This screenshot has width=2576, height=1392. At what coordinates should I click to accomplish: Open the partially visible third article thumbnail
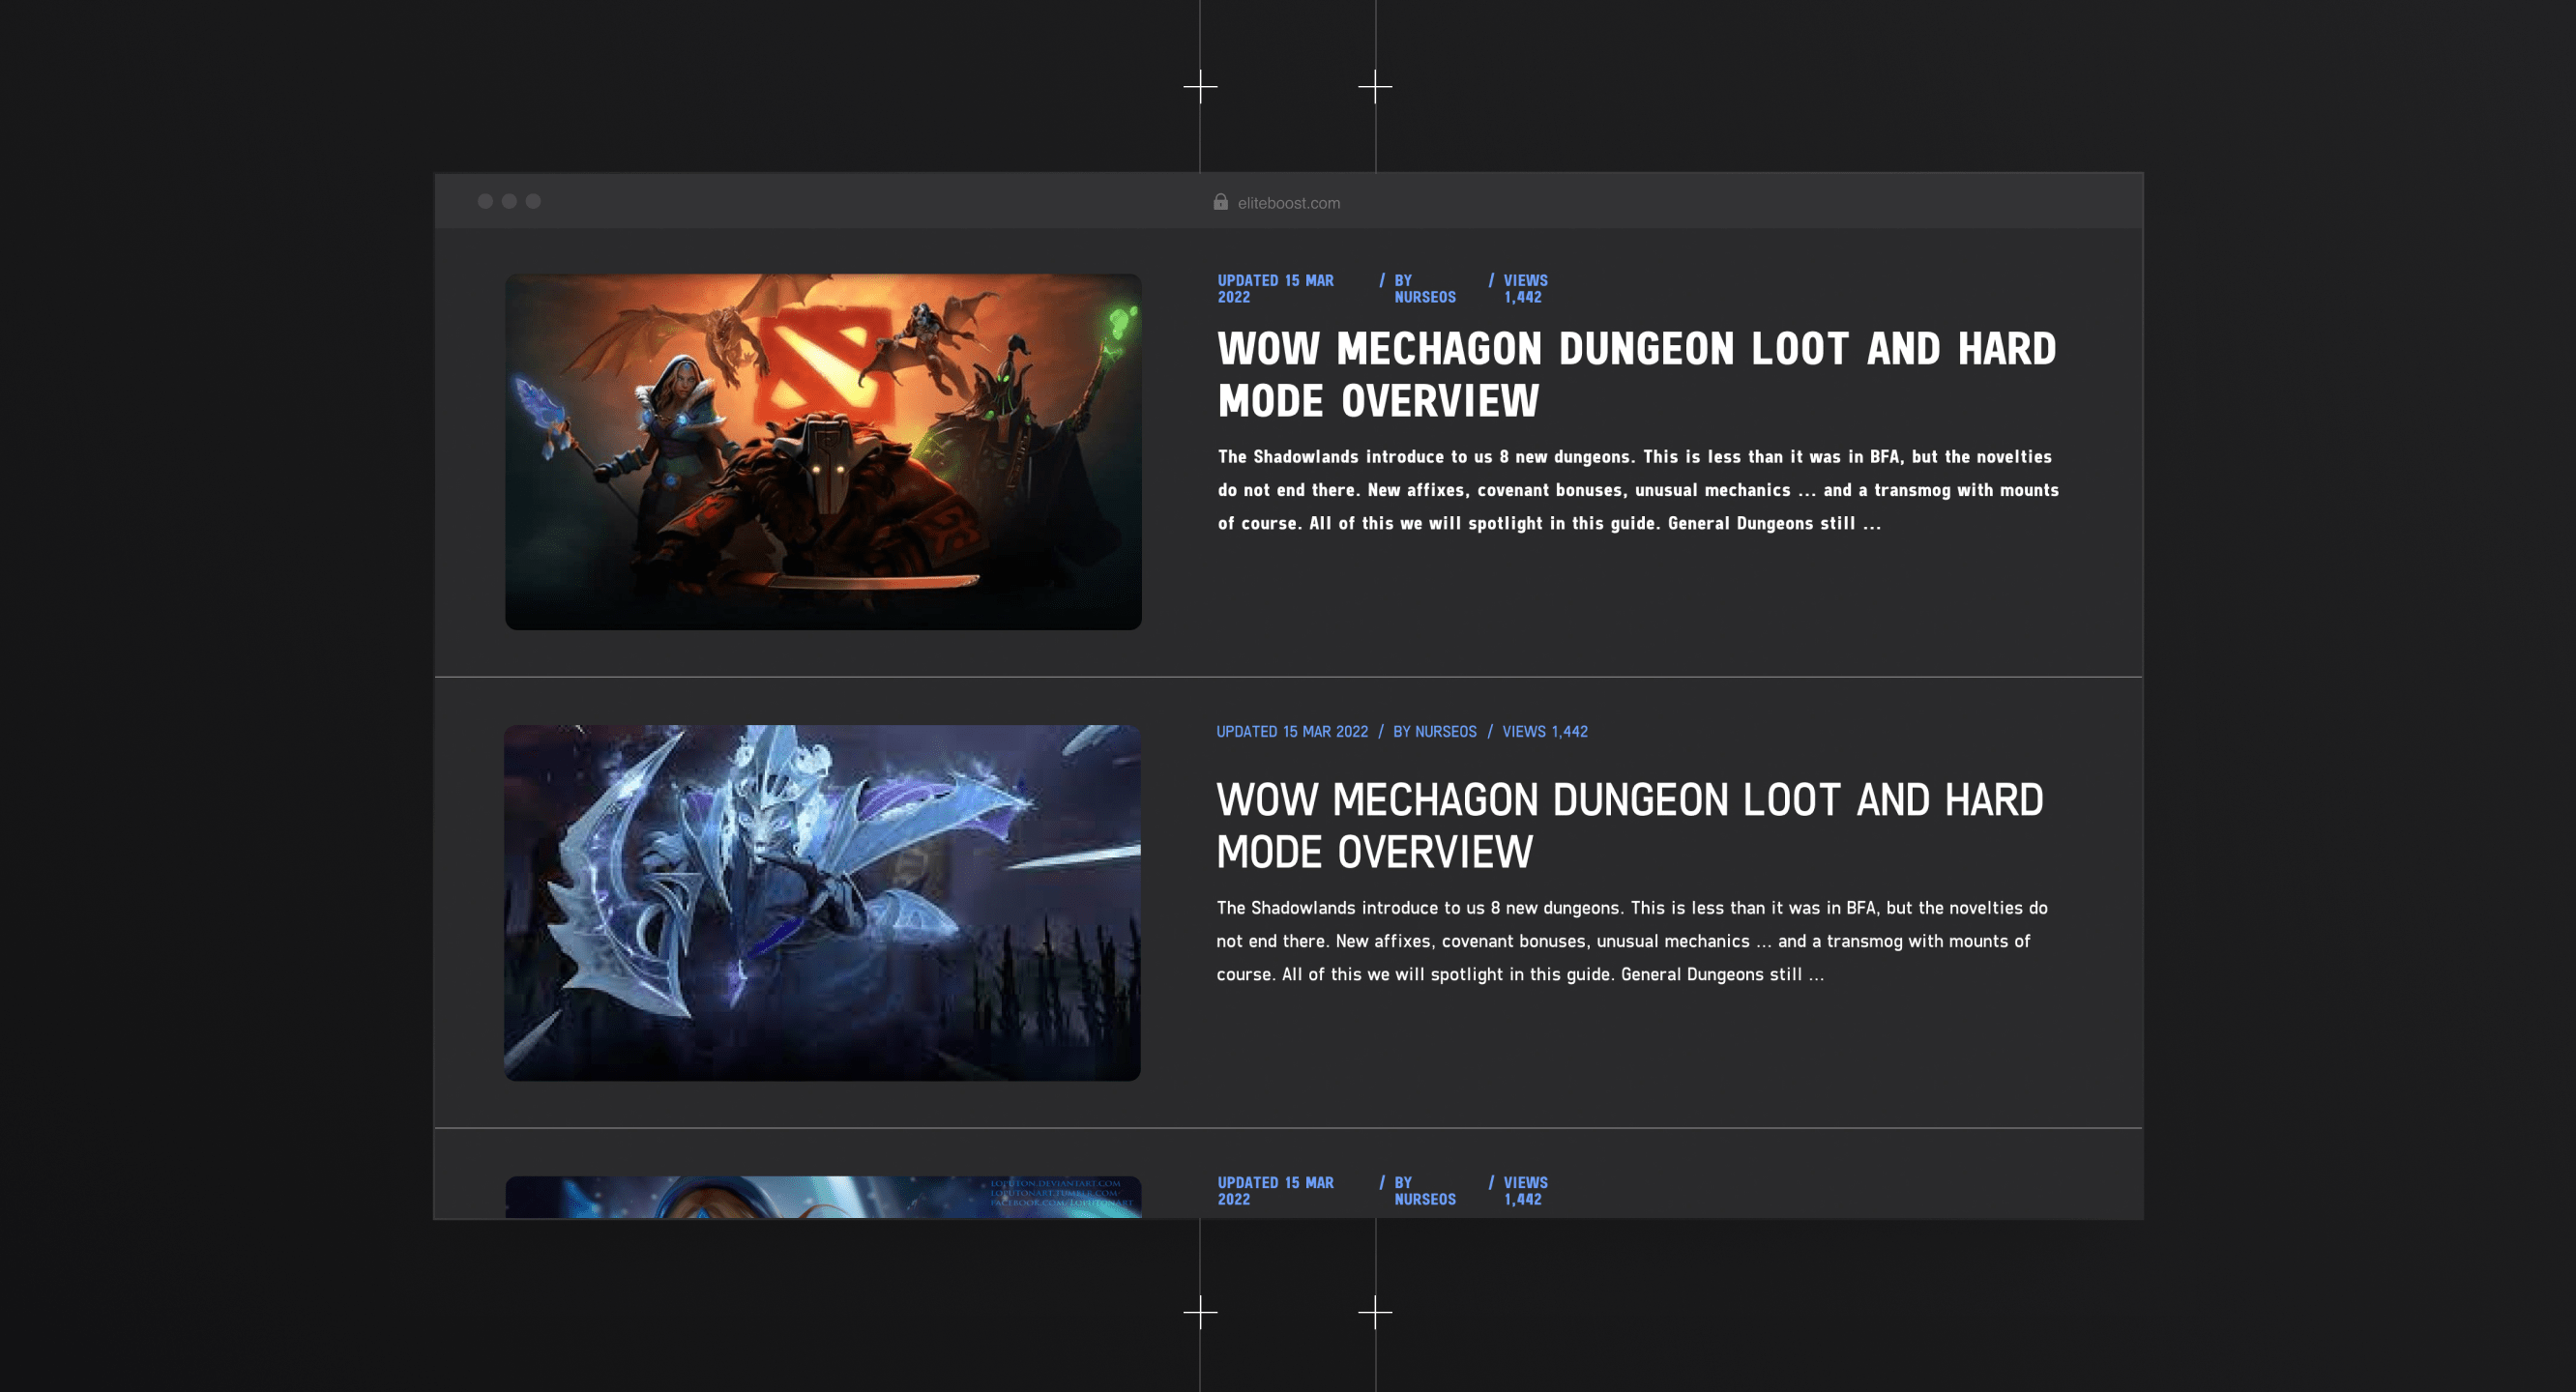[x=822, y=1197]
